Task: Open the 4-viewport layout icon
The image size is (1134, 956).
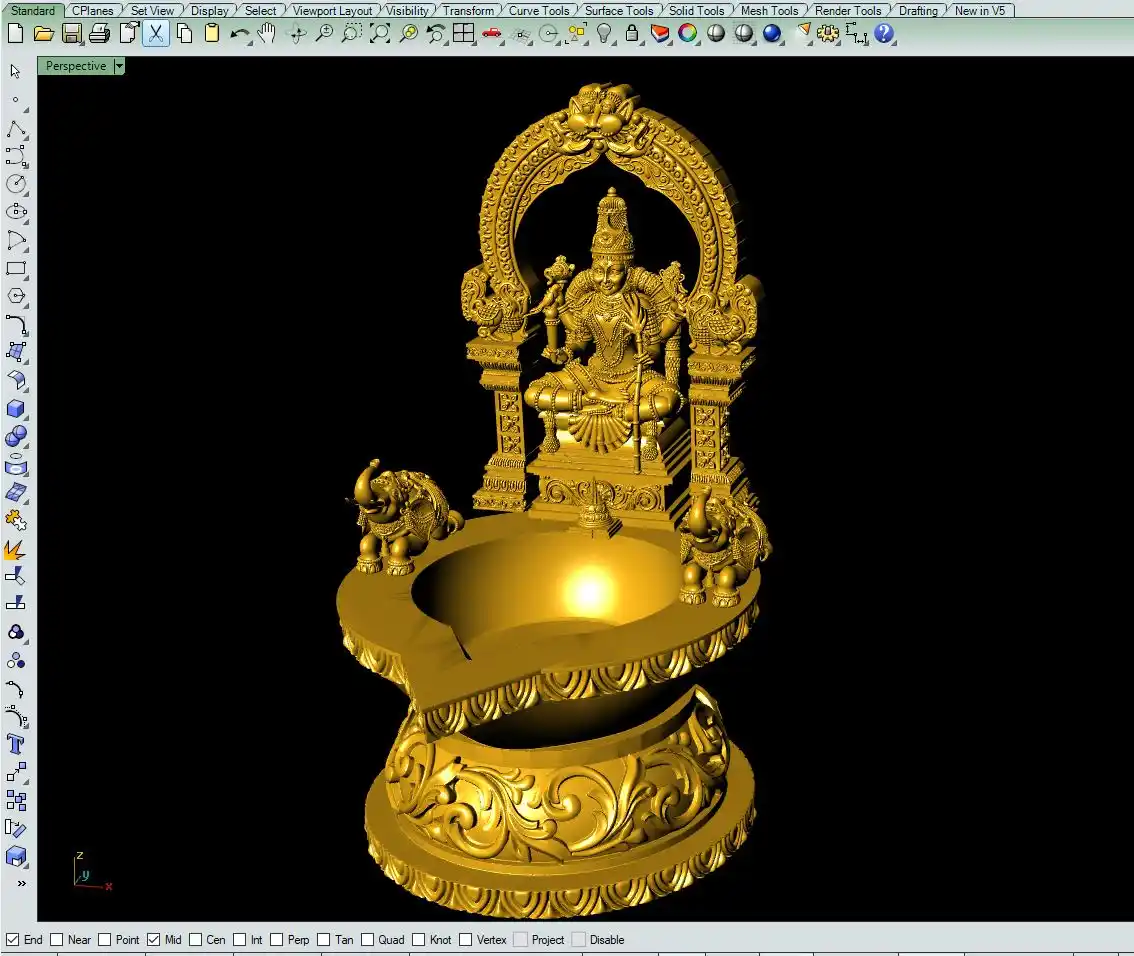Action: tap(463, 33)
